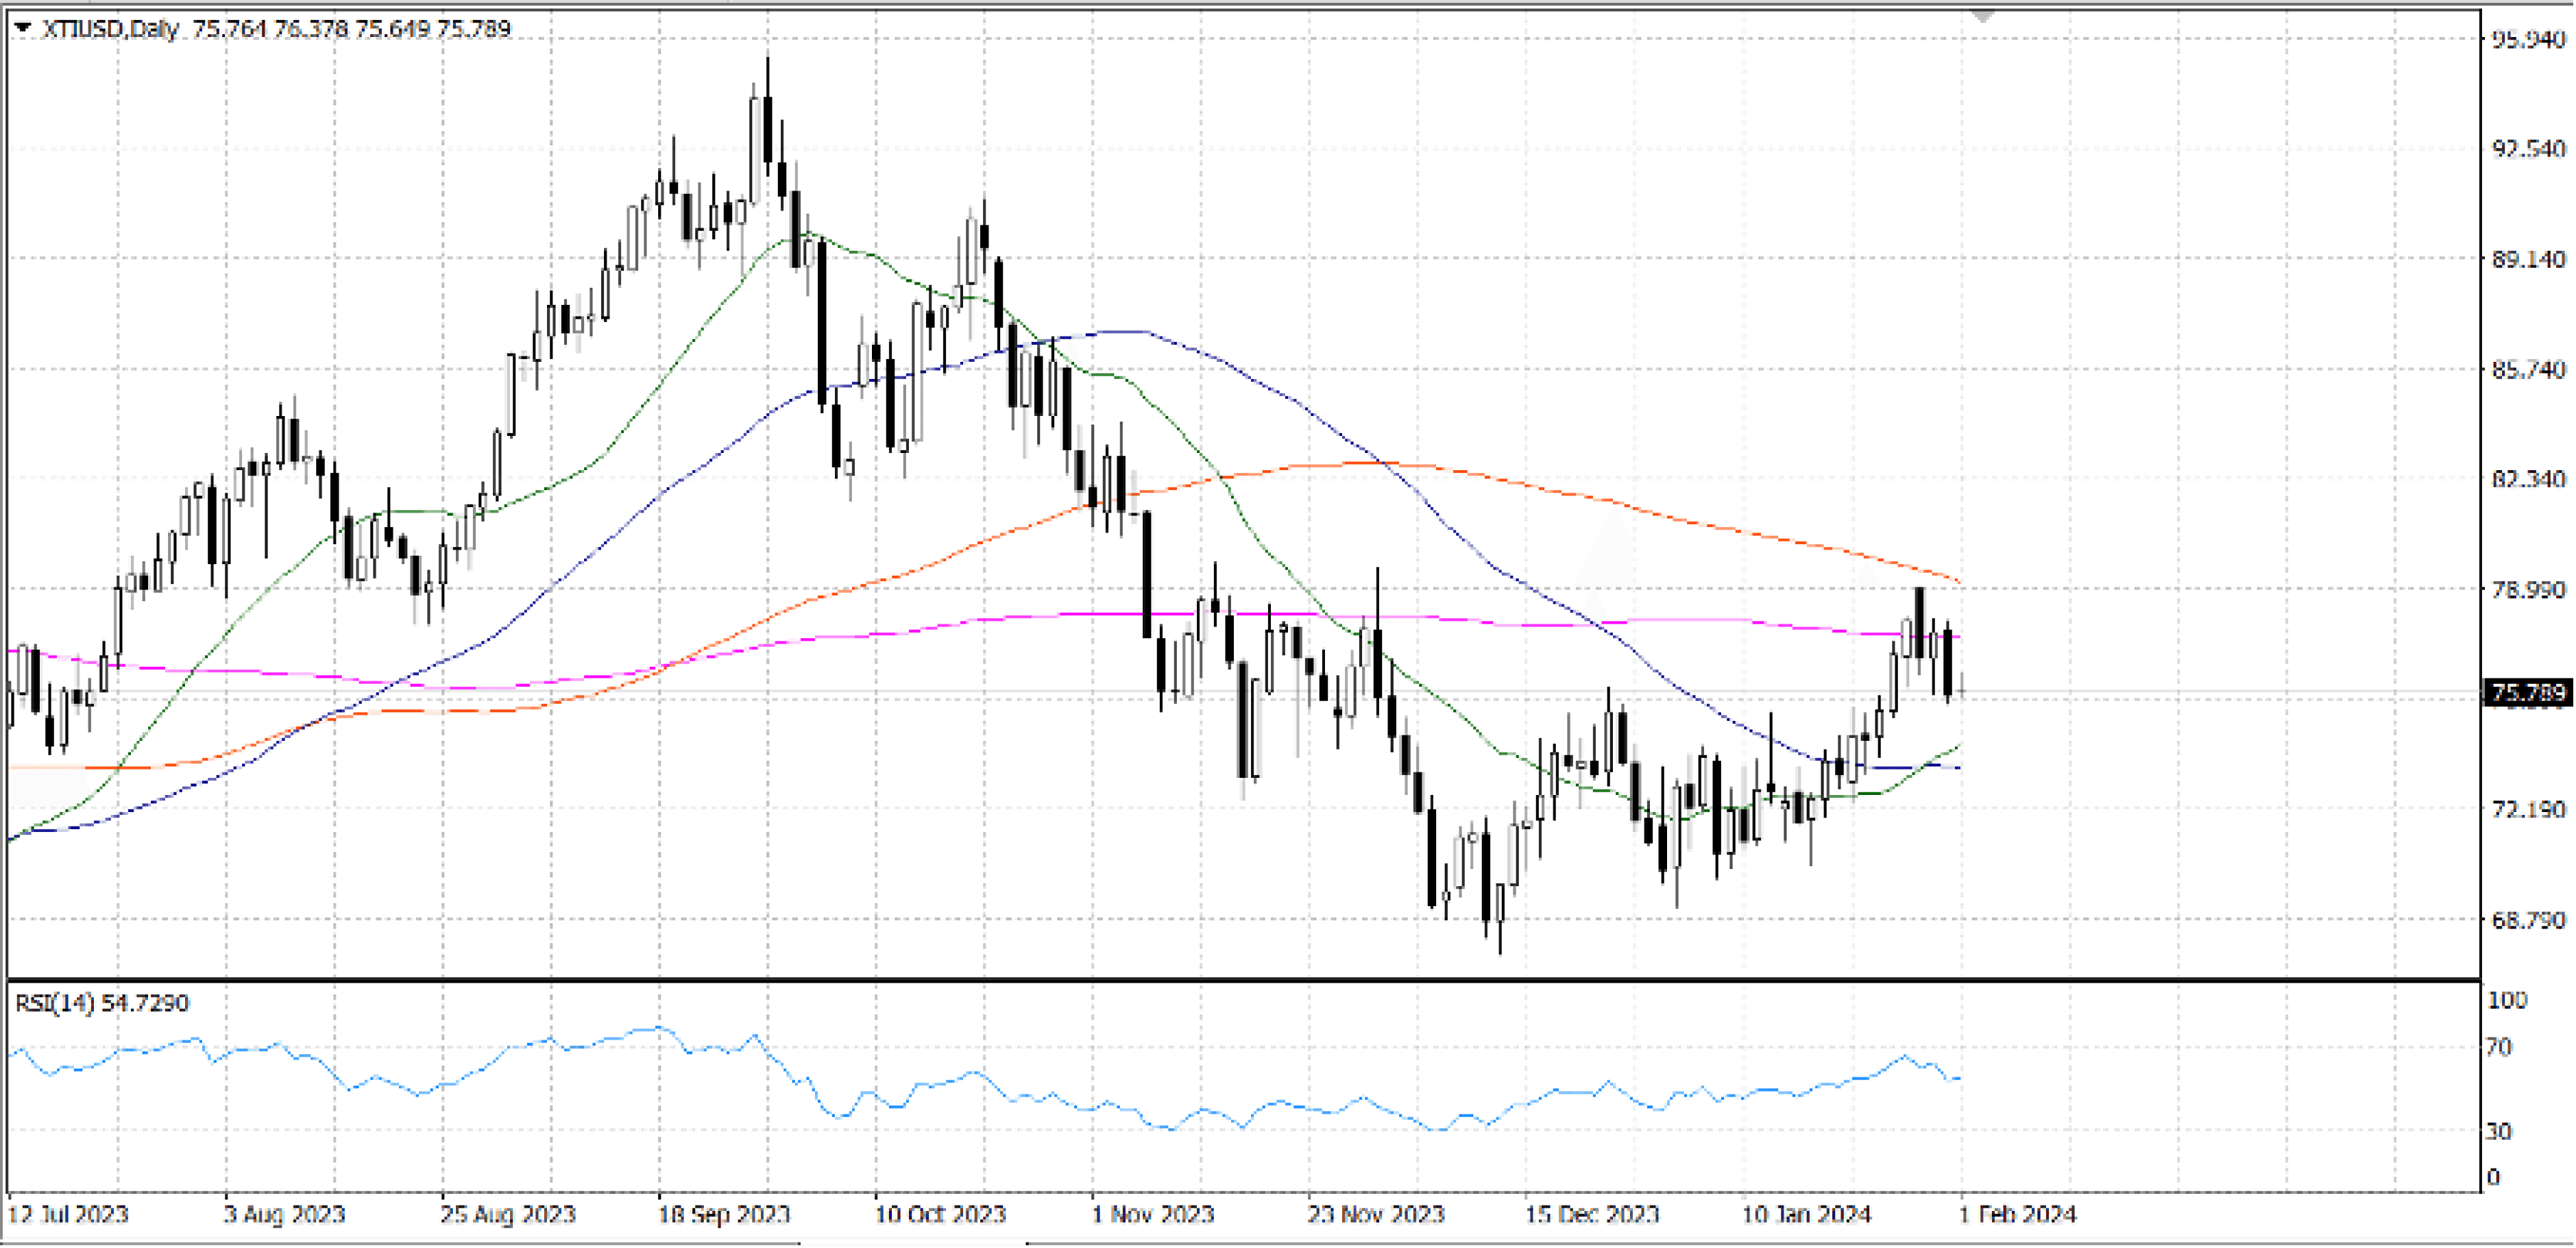Open the one-click trading triangle beside XTIUSD

coord(22,28)
